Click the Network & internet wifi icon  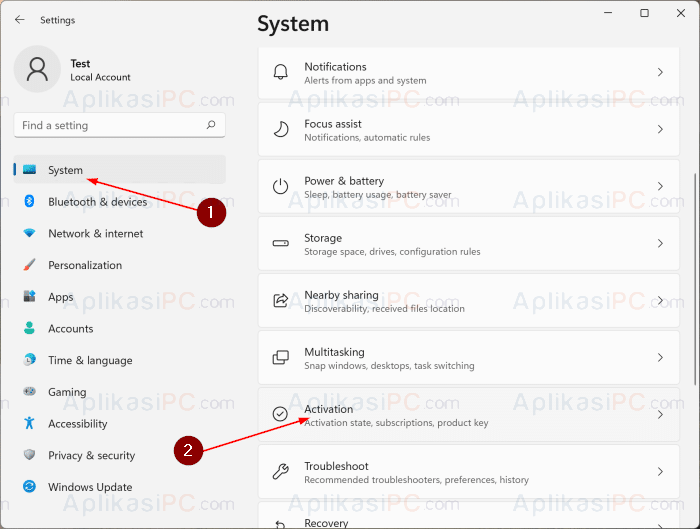(x=29, y=233)
